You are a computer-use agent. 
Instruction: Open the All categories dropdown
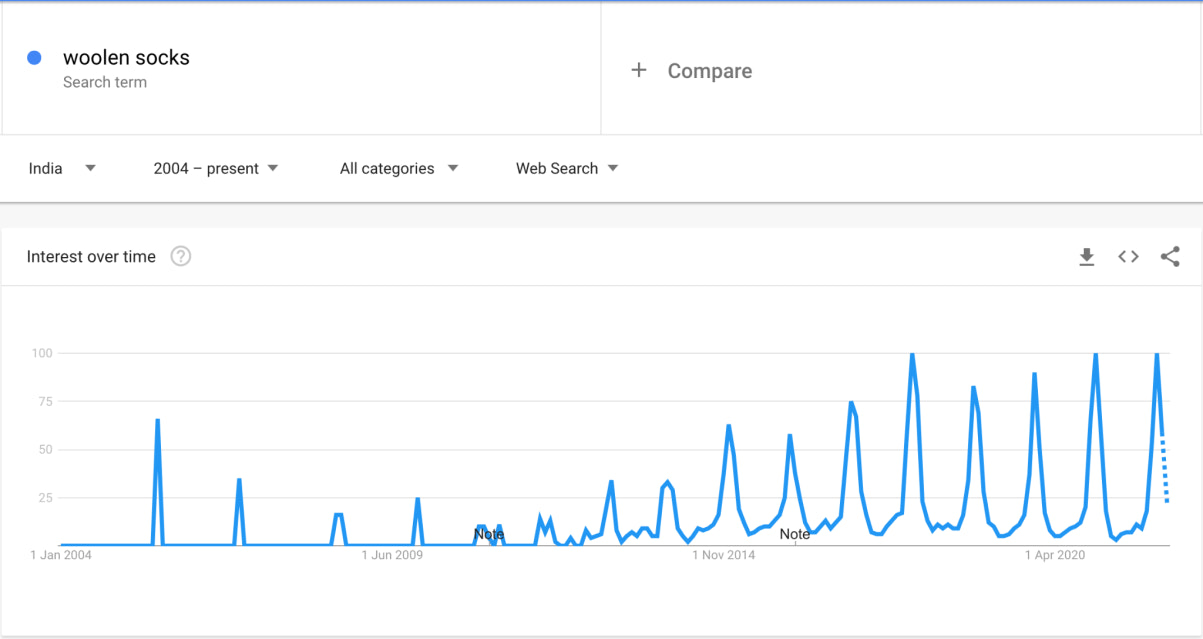click(398, 168)
